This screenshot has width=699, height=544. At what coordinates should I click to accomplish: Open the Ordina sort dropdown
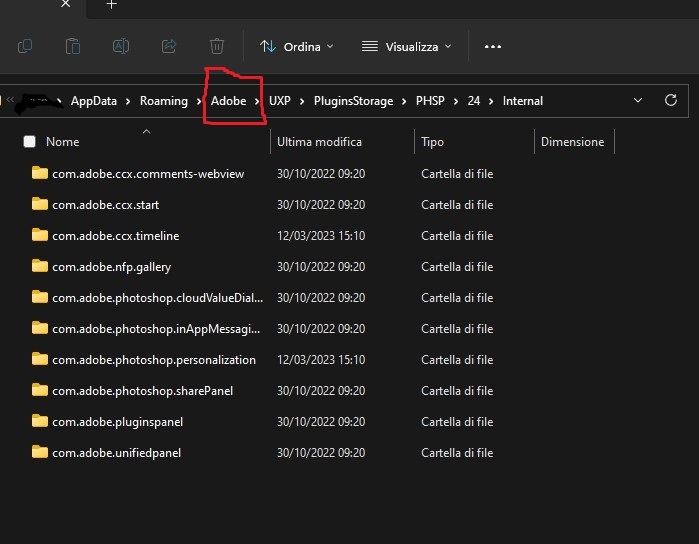pos(297,46)
